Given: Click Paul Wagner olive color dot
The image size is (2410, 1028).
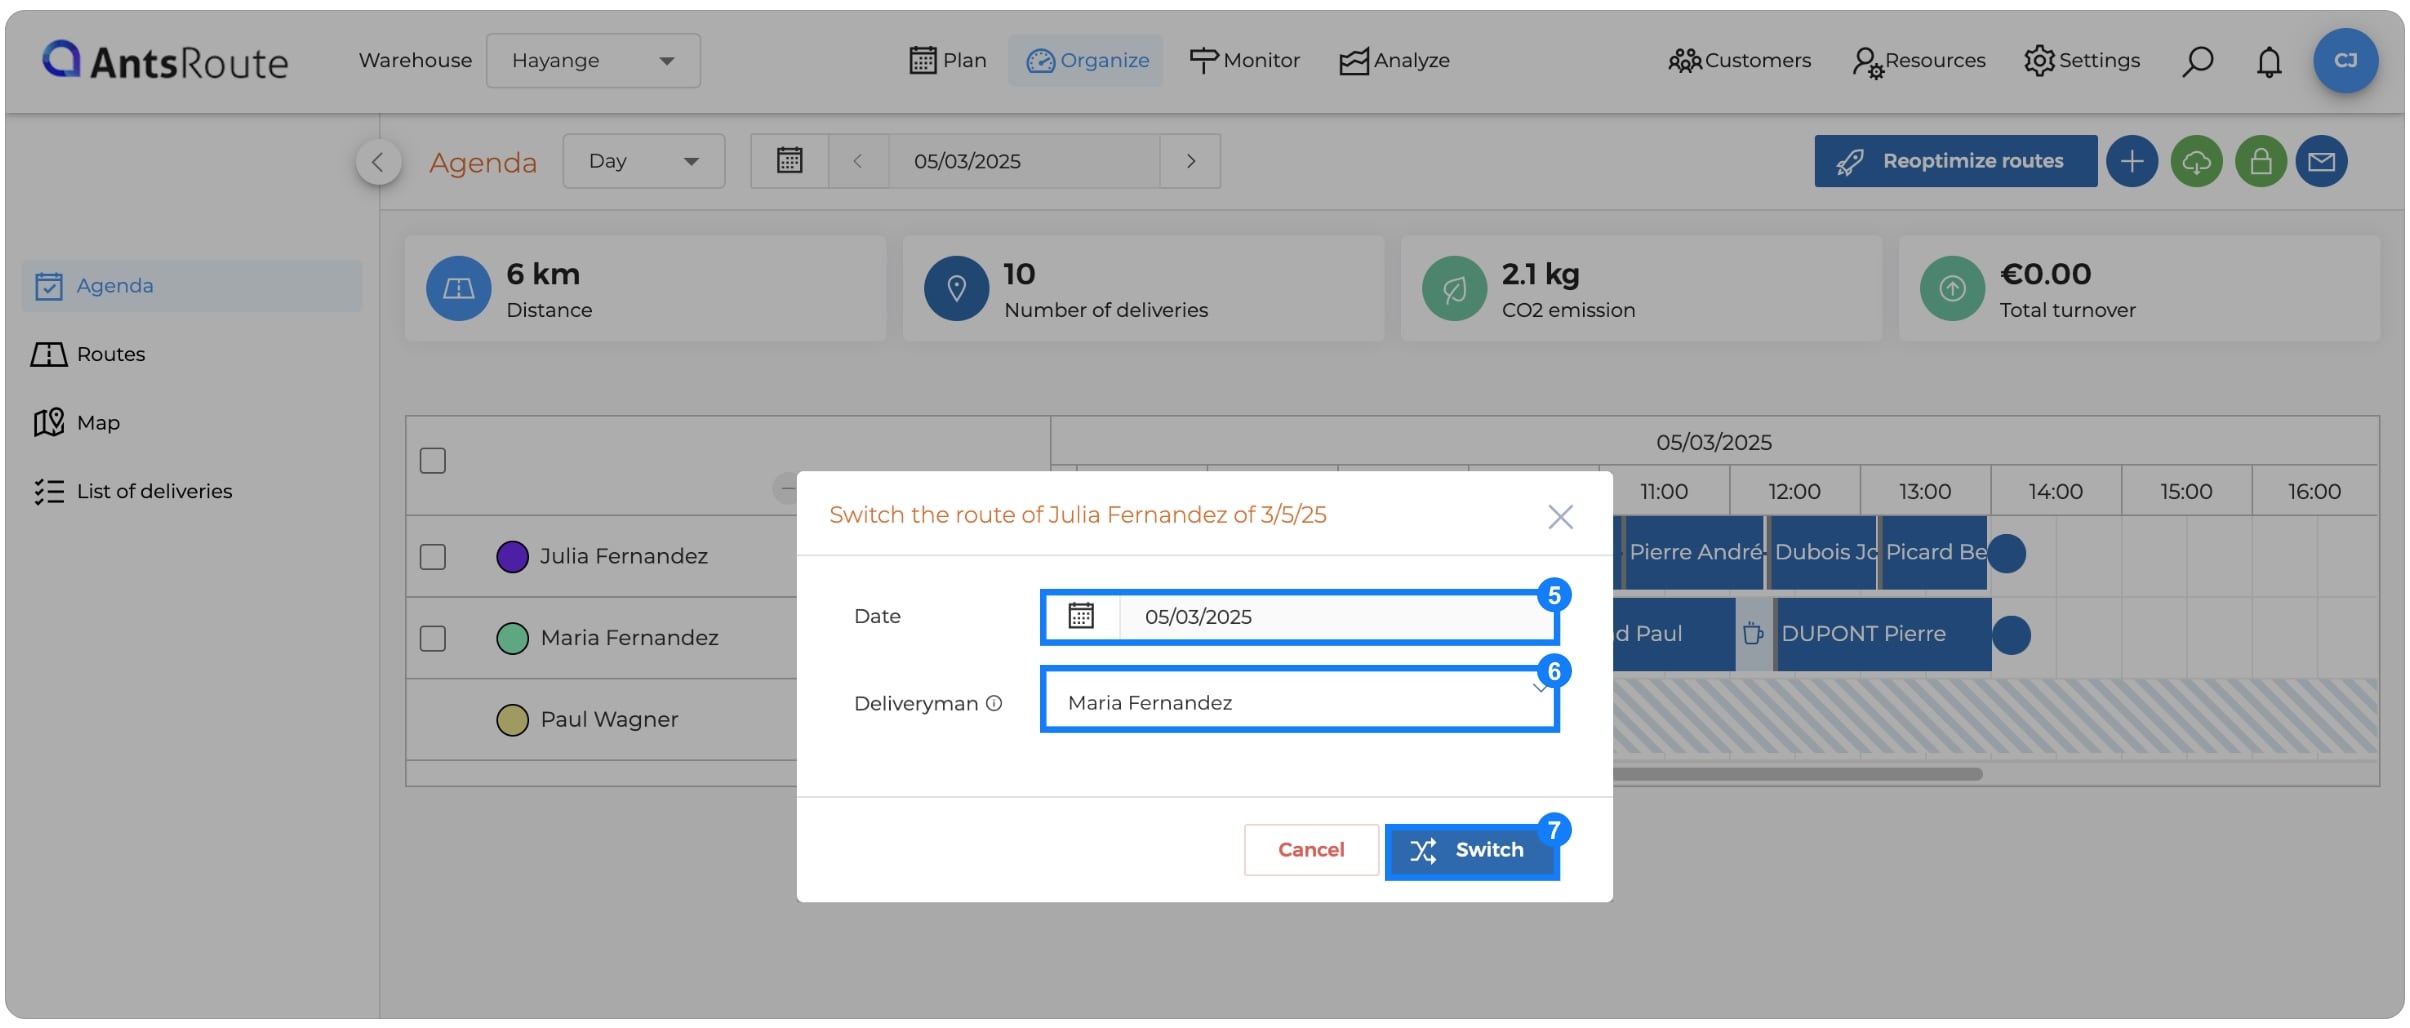Looking at the screenshot, I should point(512,720).
